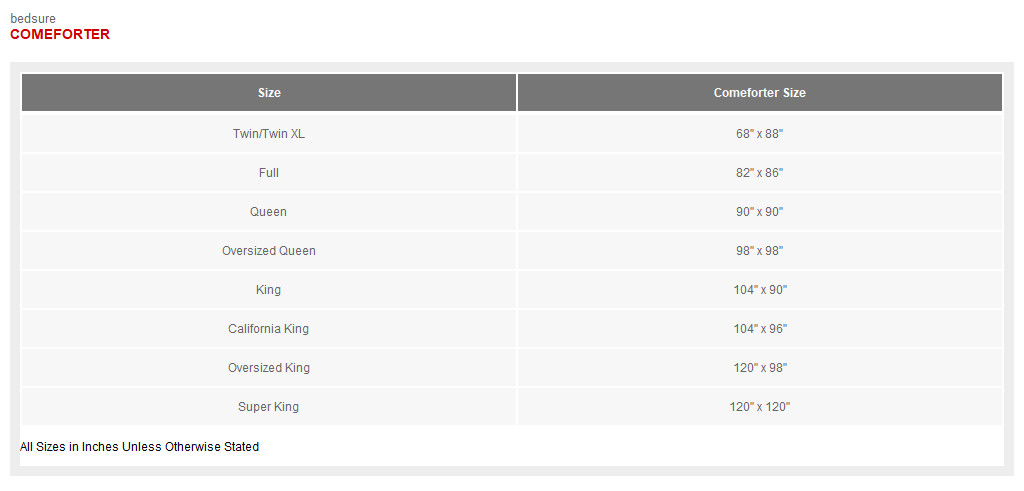The image size is (1024, 491).
Task: Click the 68" x 88" dimension cell
Action: (759, 134)
